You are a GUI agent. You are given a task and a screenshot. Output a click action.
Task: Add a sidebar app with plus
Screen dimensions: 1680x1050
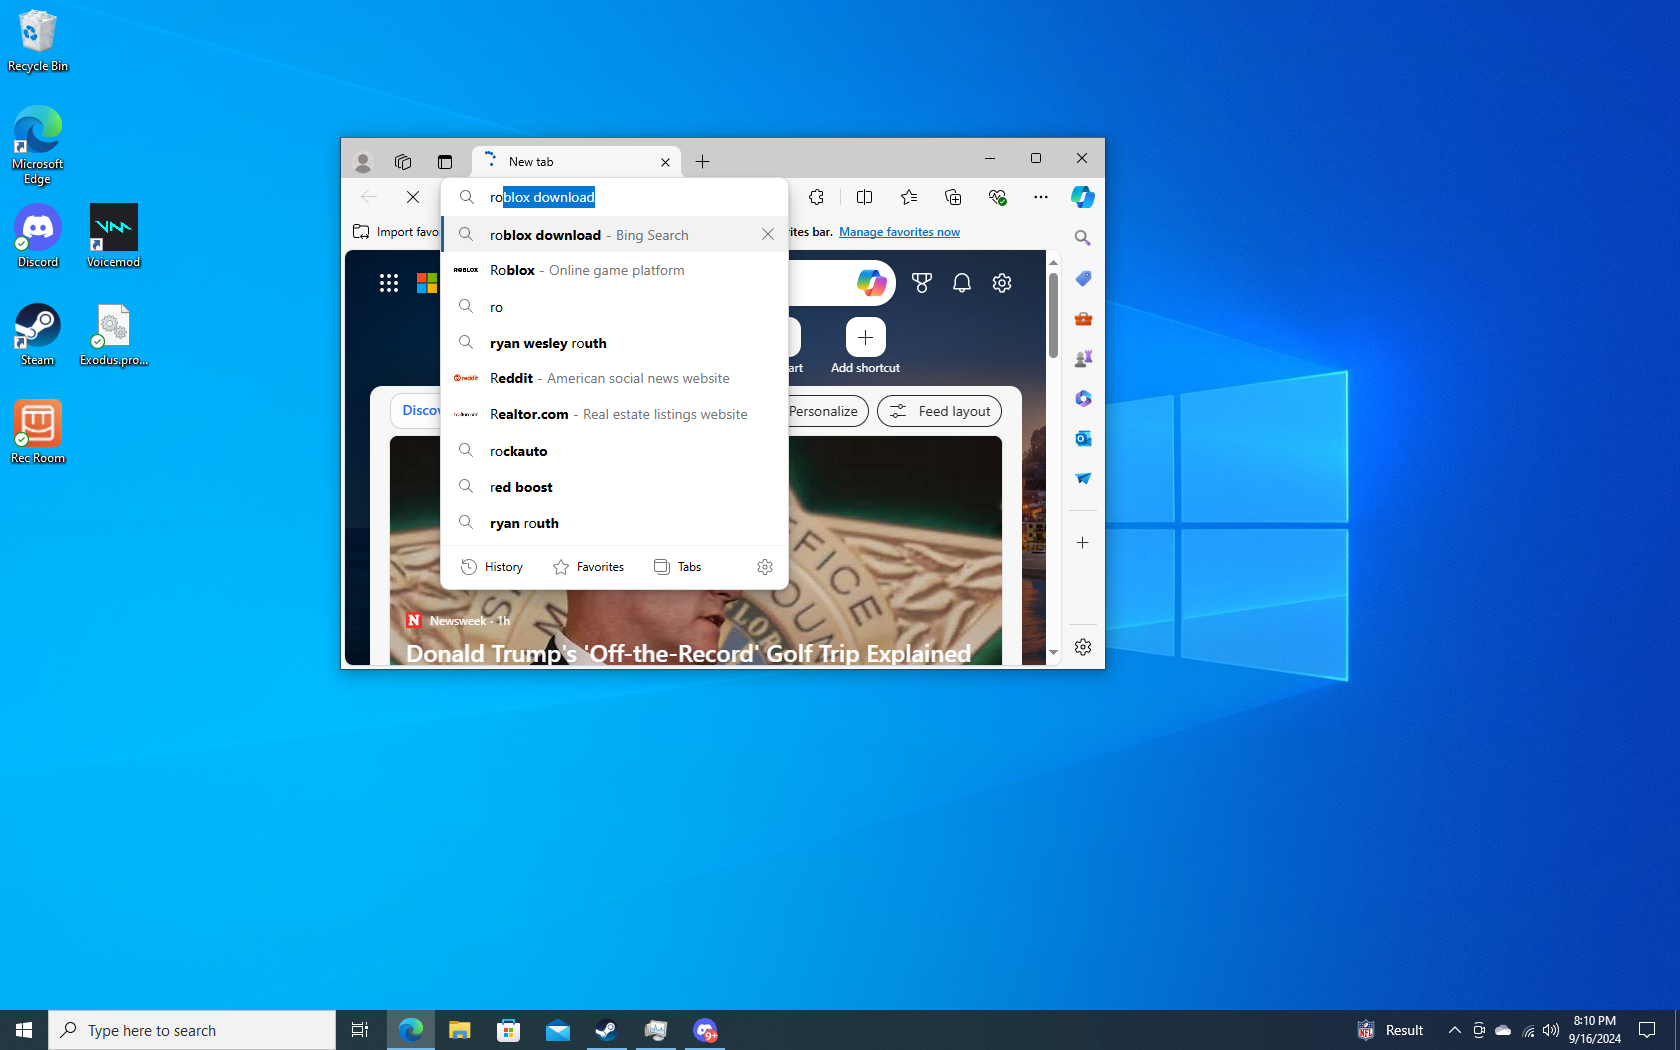click(1082, 542)
